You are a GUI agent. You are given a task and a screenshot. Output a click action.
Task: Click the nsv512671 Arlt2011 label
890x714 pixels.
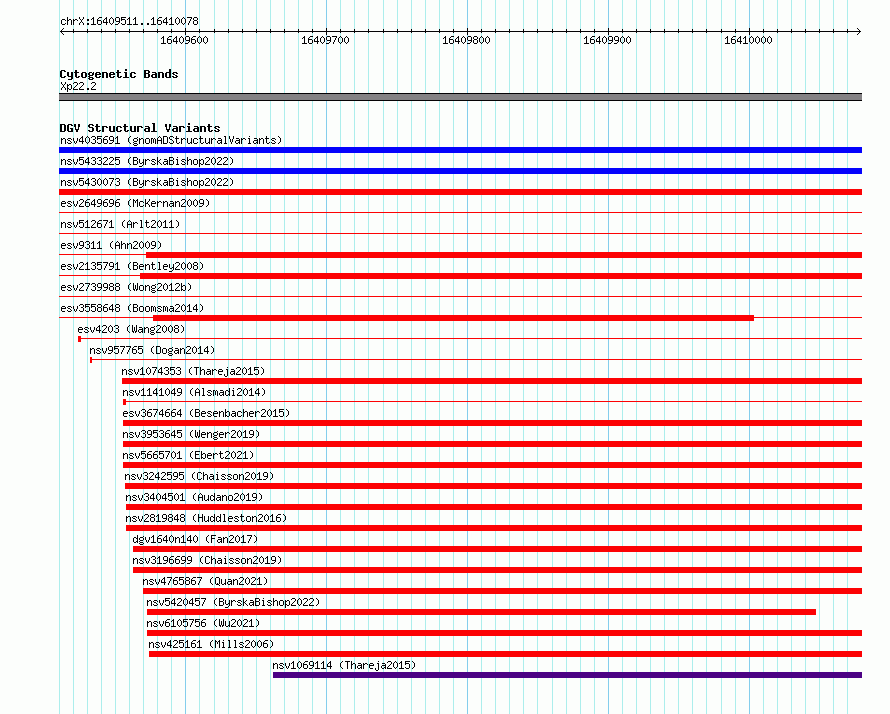point(120,224)
